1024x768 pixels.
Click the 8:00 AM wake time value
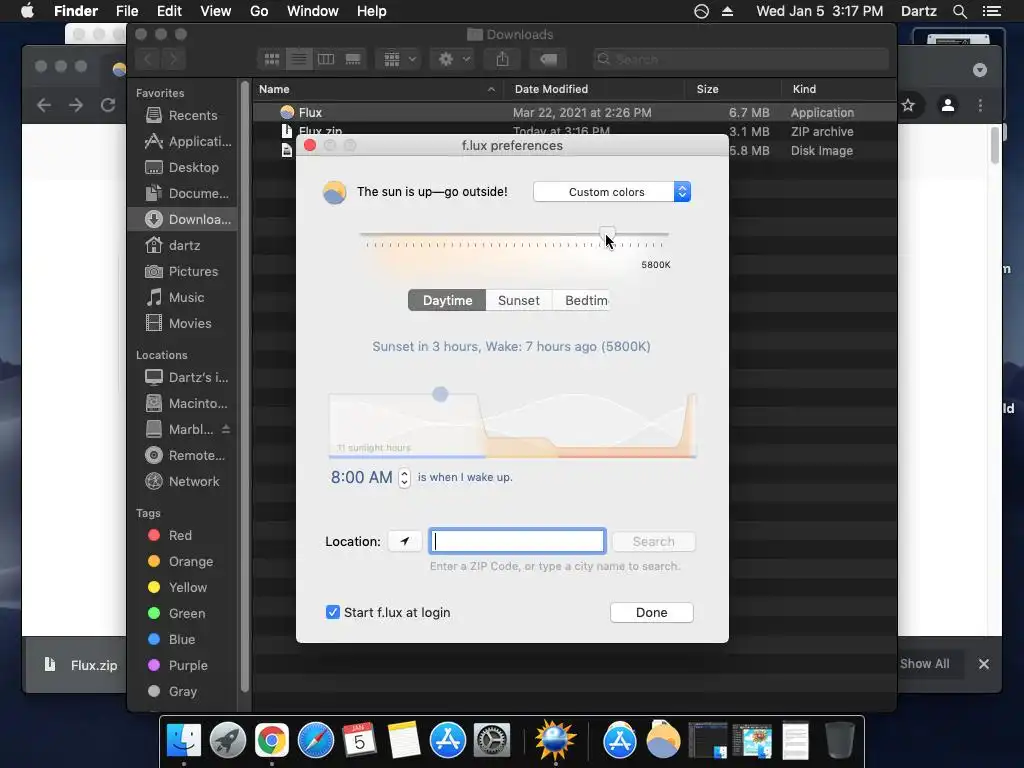[x=361, y=477]
